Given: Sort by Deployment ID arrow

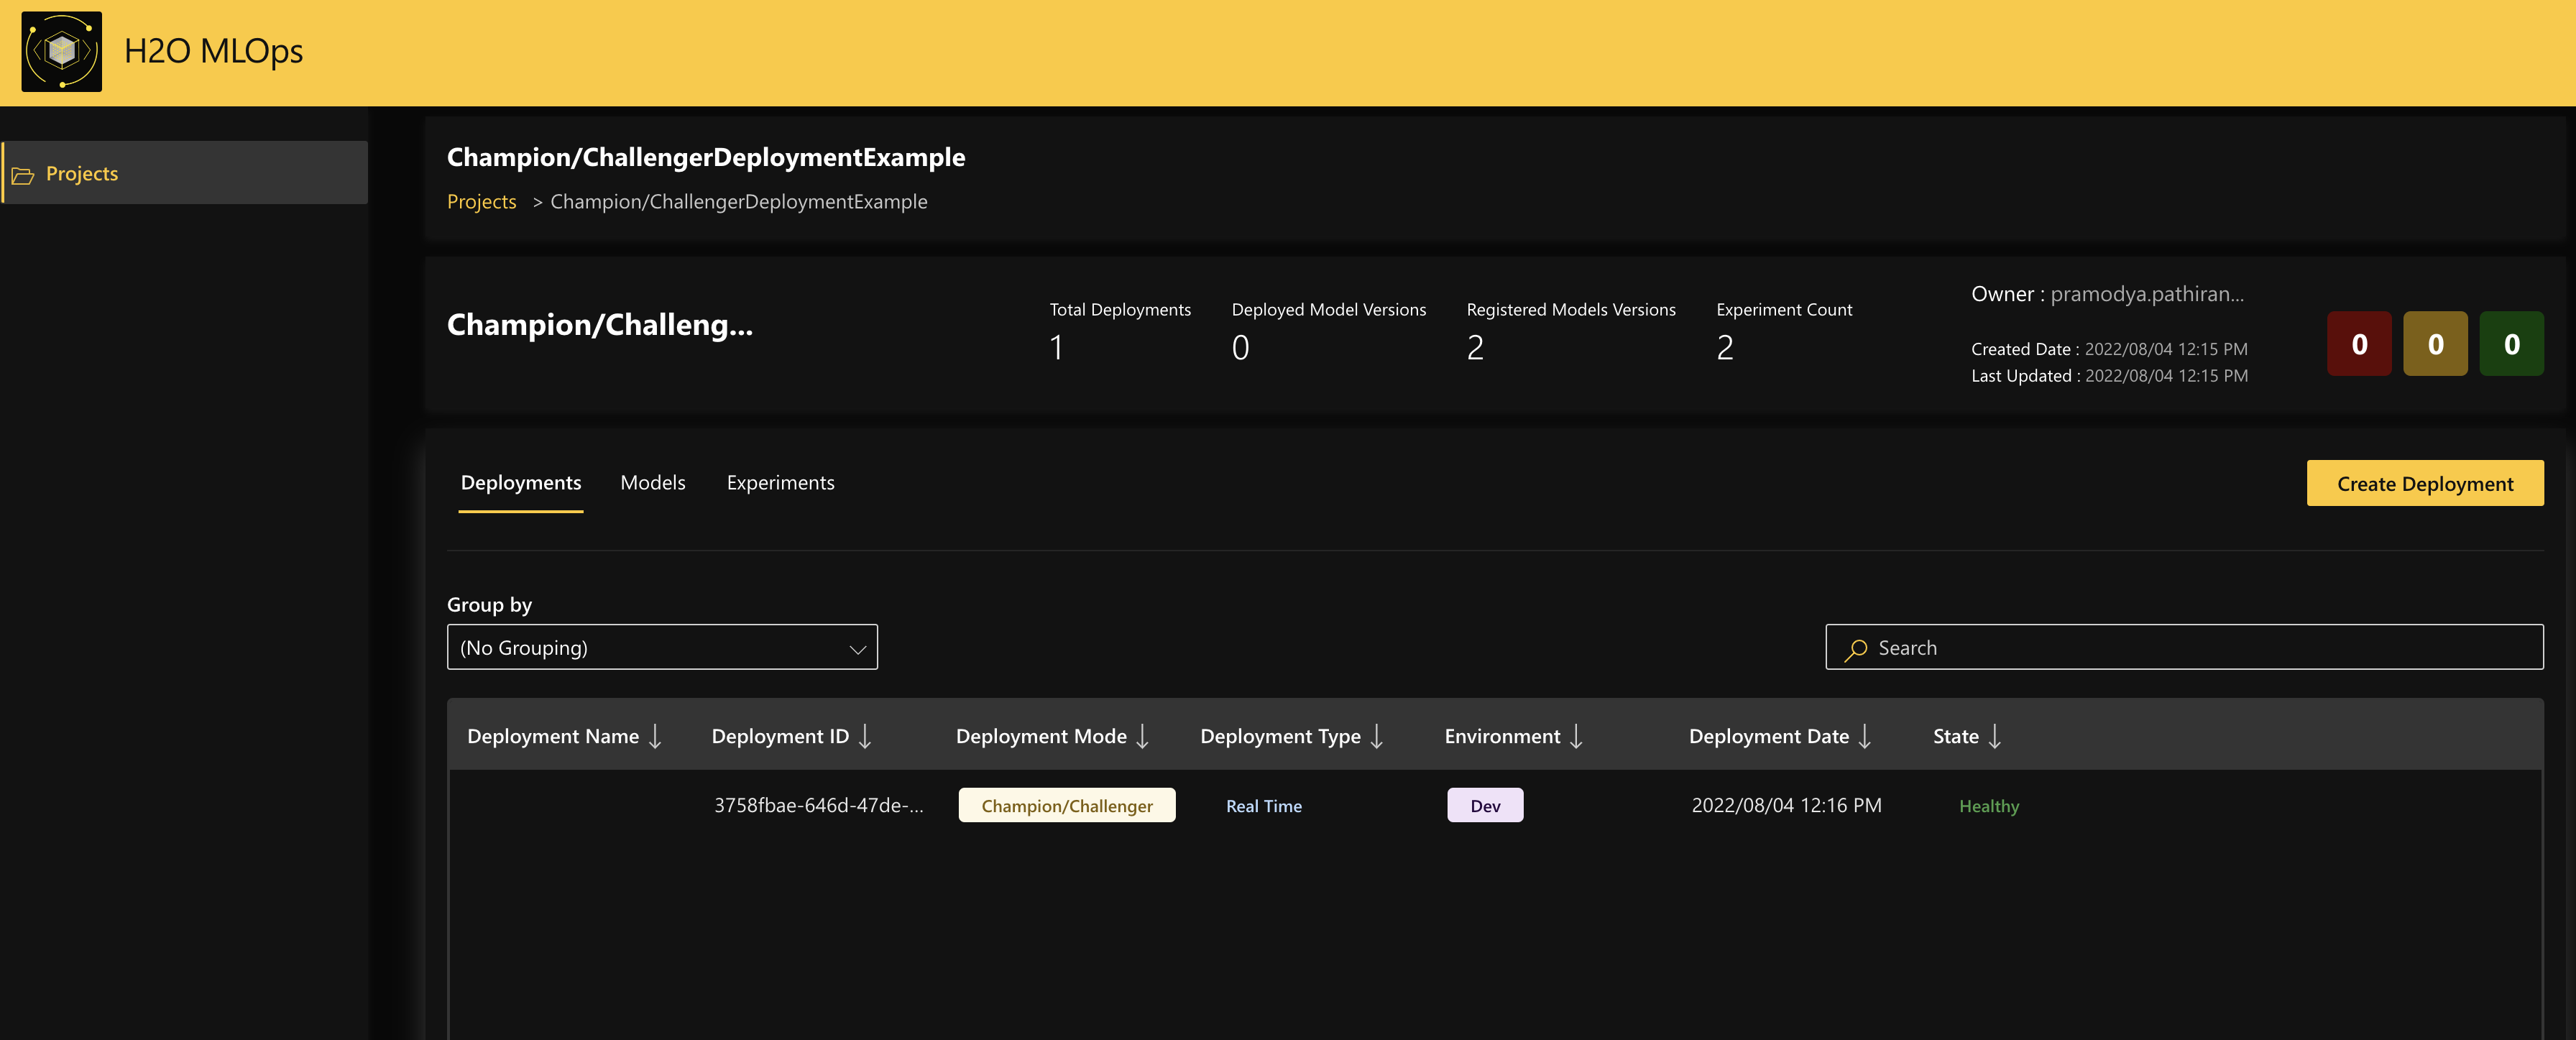Looking at the screenshot, I should 865,737.
